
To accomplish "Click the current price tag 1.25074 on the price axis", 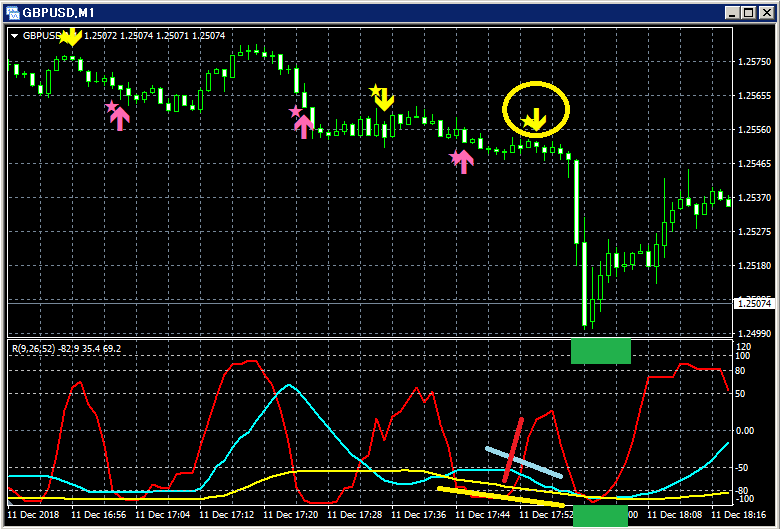I will [x=755, y=303].
